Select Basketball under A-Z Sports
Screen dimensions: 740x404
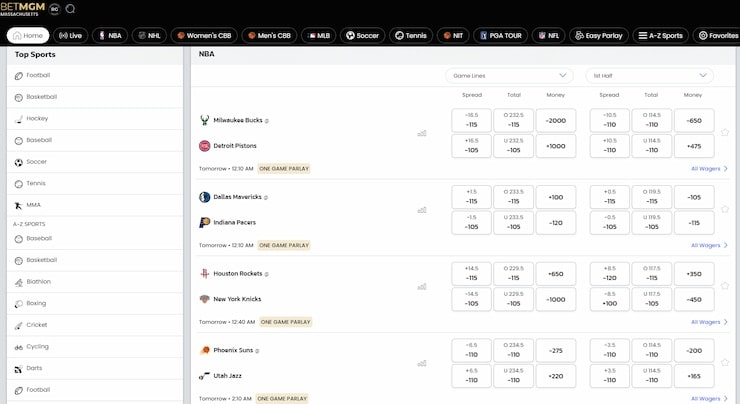pyautogui.click(x=95, y=261)
